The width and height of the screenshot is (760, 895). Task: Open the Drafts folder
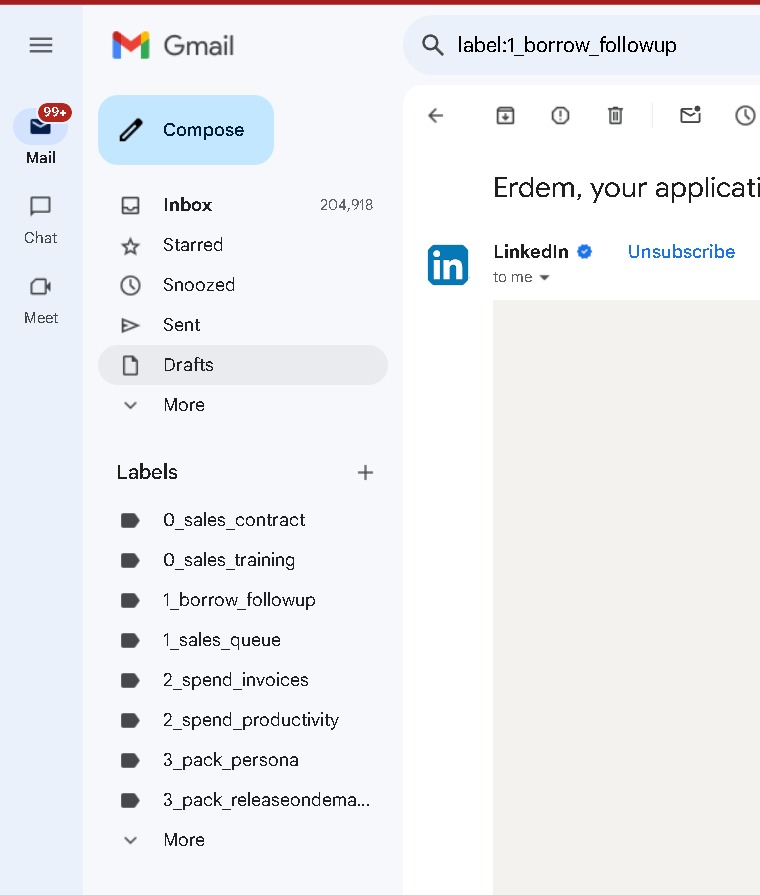243,365
